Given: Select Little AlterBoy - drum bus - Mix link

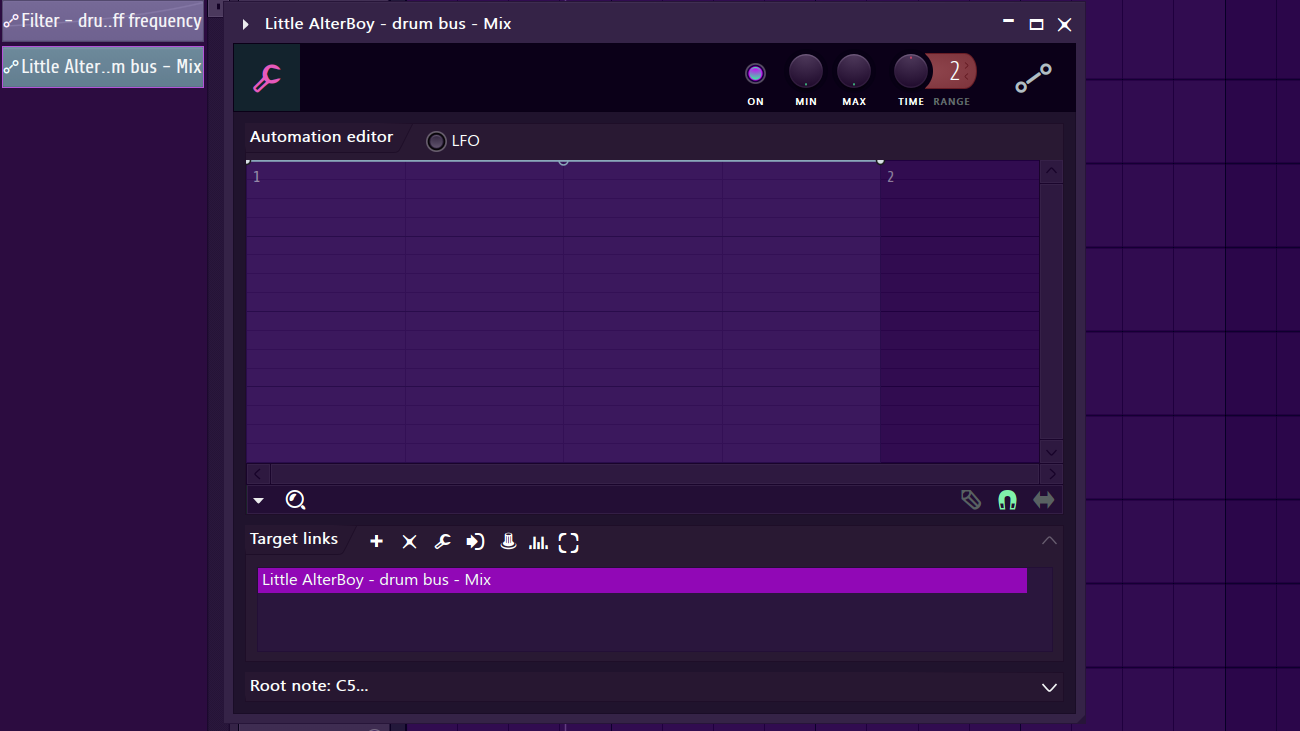Looking at the screenshot, I should 642,580.
